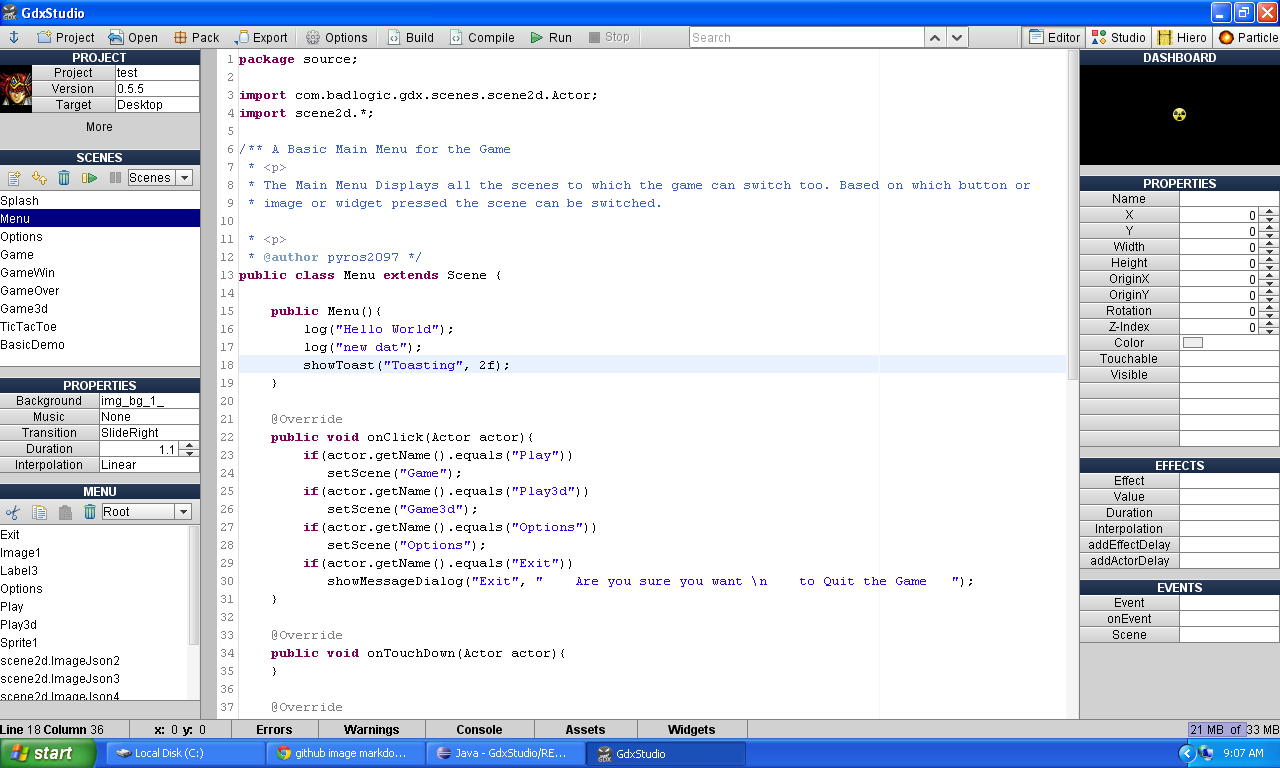This screenshot has width=1280, height=768.
Task: Click the Build toolbar button
Action: click(411, 37)
